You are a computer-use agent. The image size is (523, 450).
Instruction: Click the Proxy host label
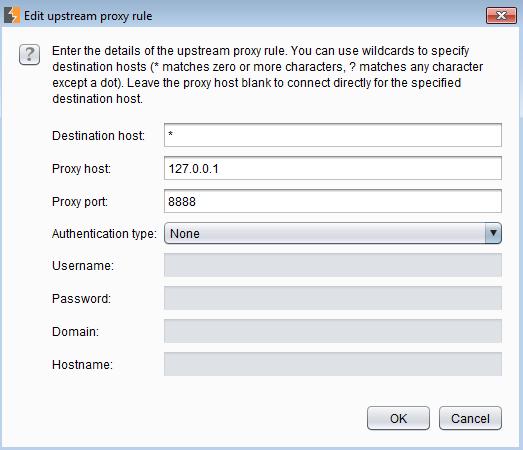click(81, 169)
